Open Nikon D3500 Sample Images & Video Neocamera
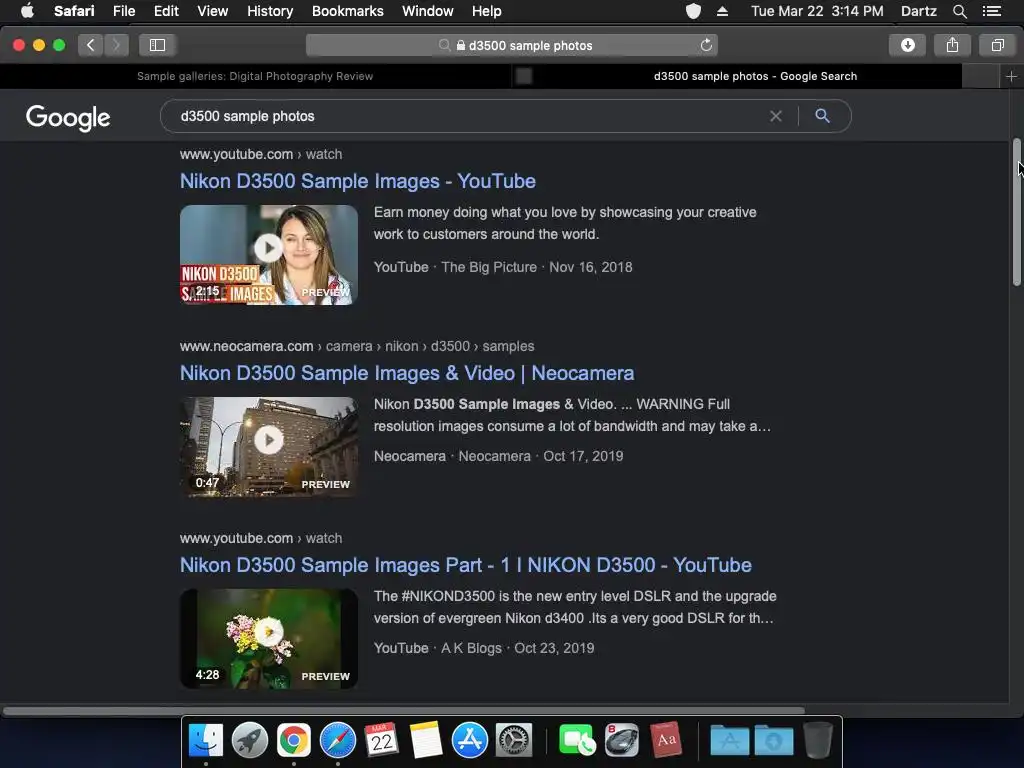This screenshot has width=1024, height=768. click(407, 373)
